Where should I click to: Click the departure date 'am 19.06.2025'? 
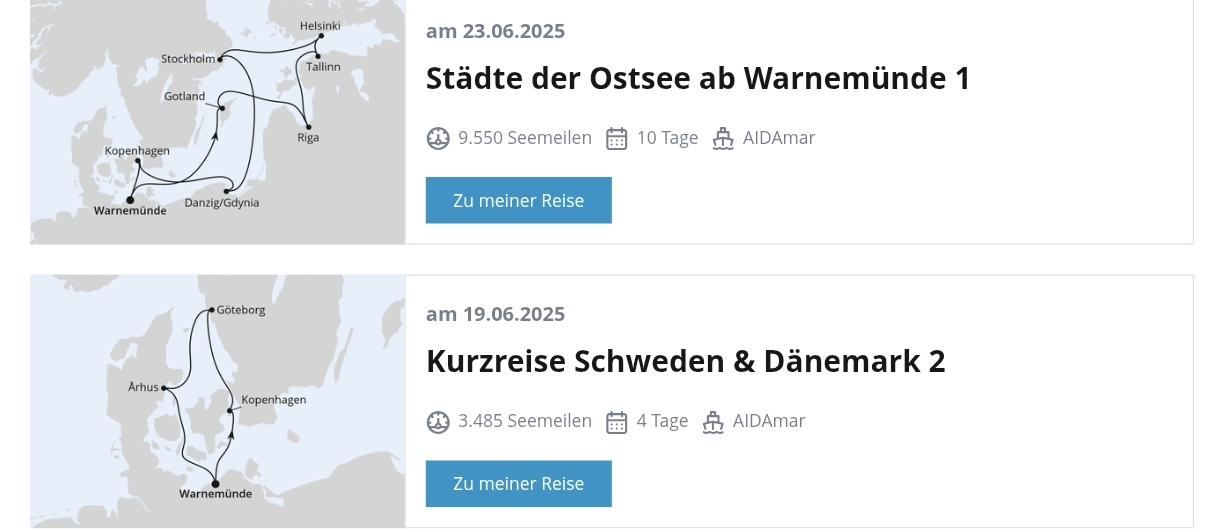coord(495,314)
